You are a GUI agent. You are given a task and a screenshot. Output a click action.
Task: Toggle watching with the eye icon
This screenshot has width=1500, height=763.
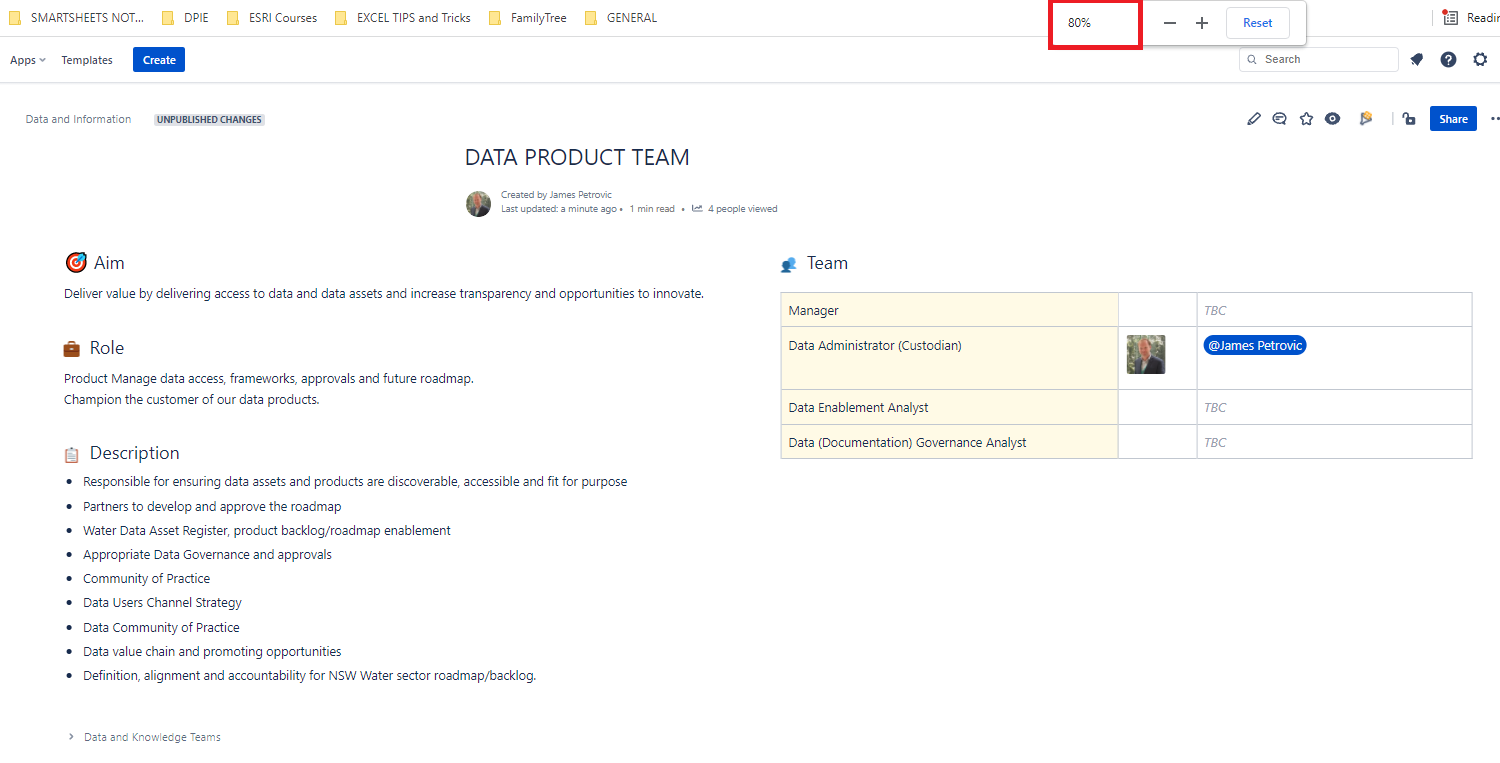[x=1332, y=118]
